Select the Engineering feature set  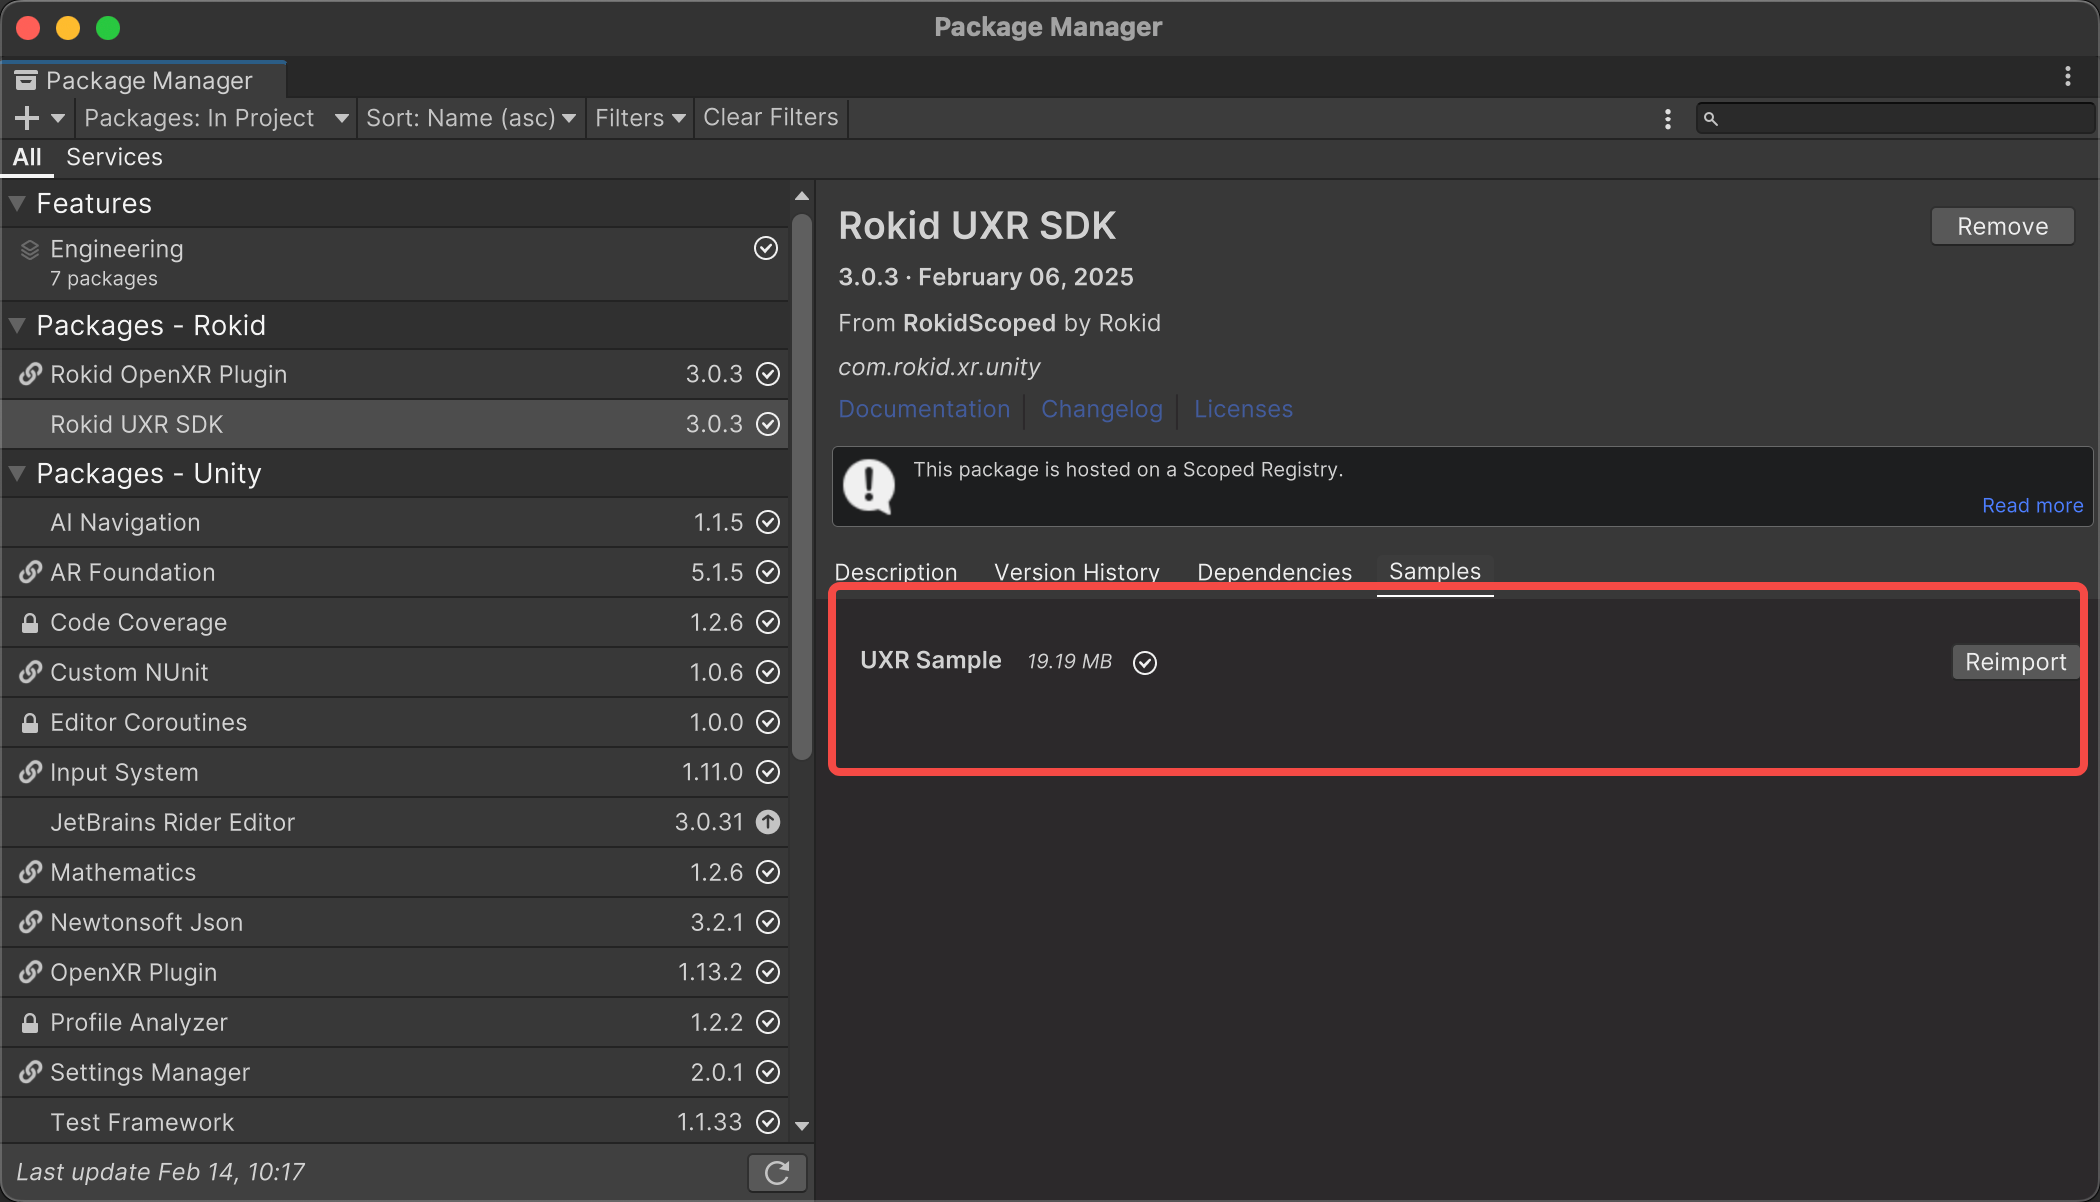[395, 263]
